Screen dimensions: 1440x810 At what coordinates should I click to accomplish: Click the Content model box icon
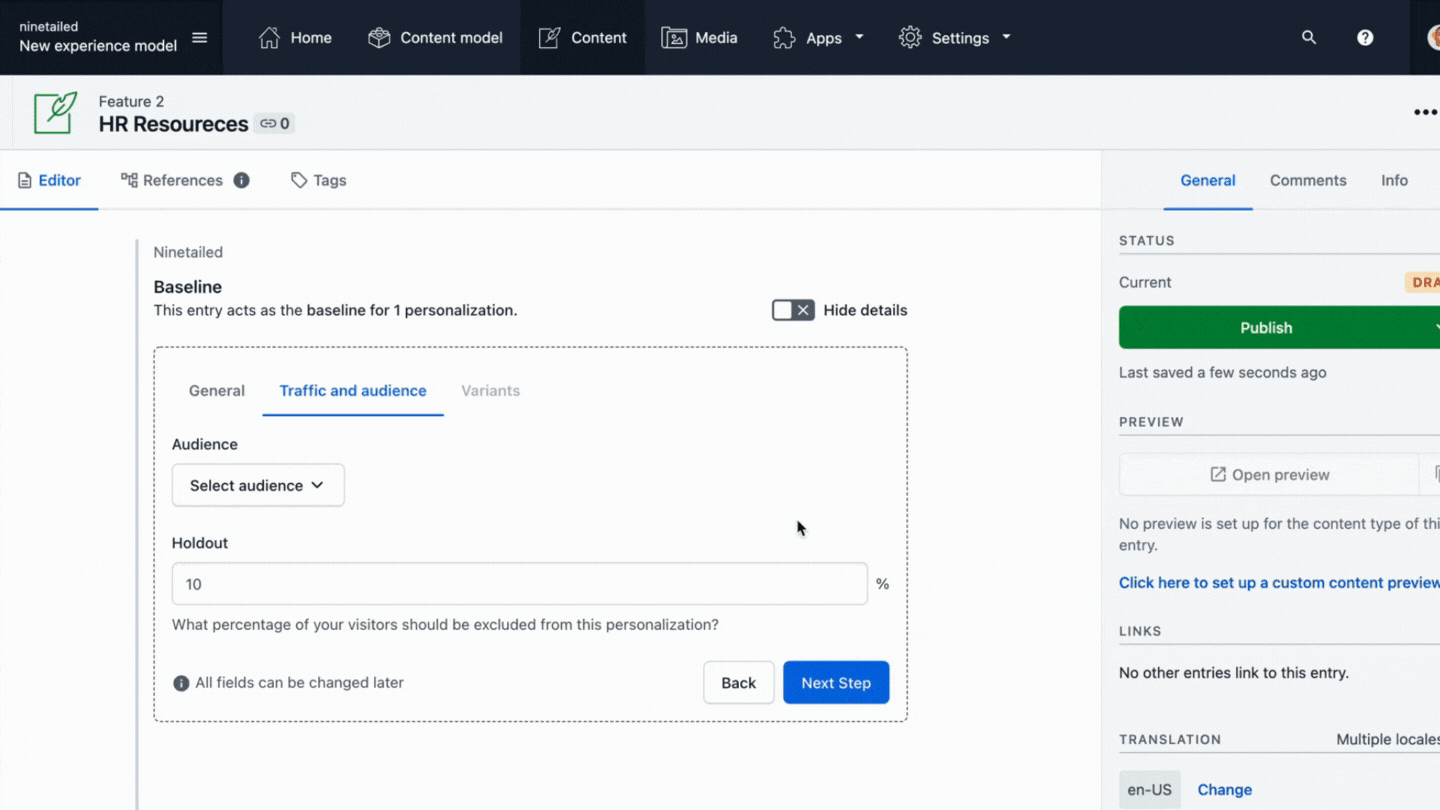[x=379, y=38]
